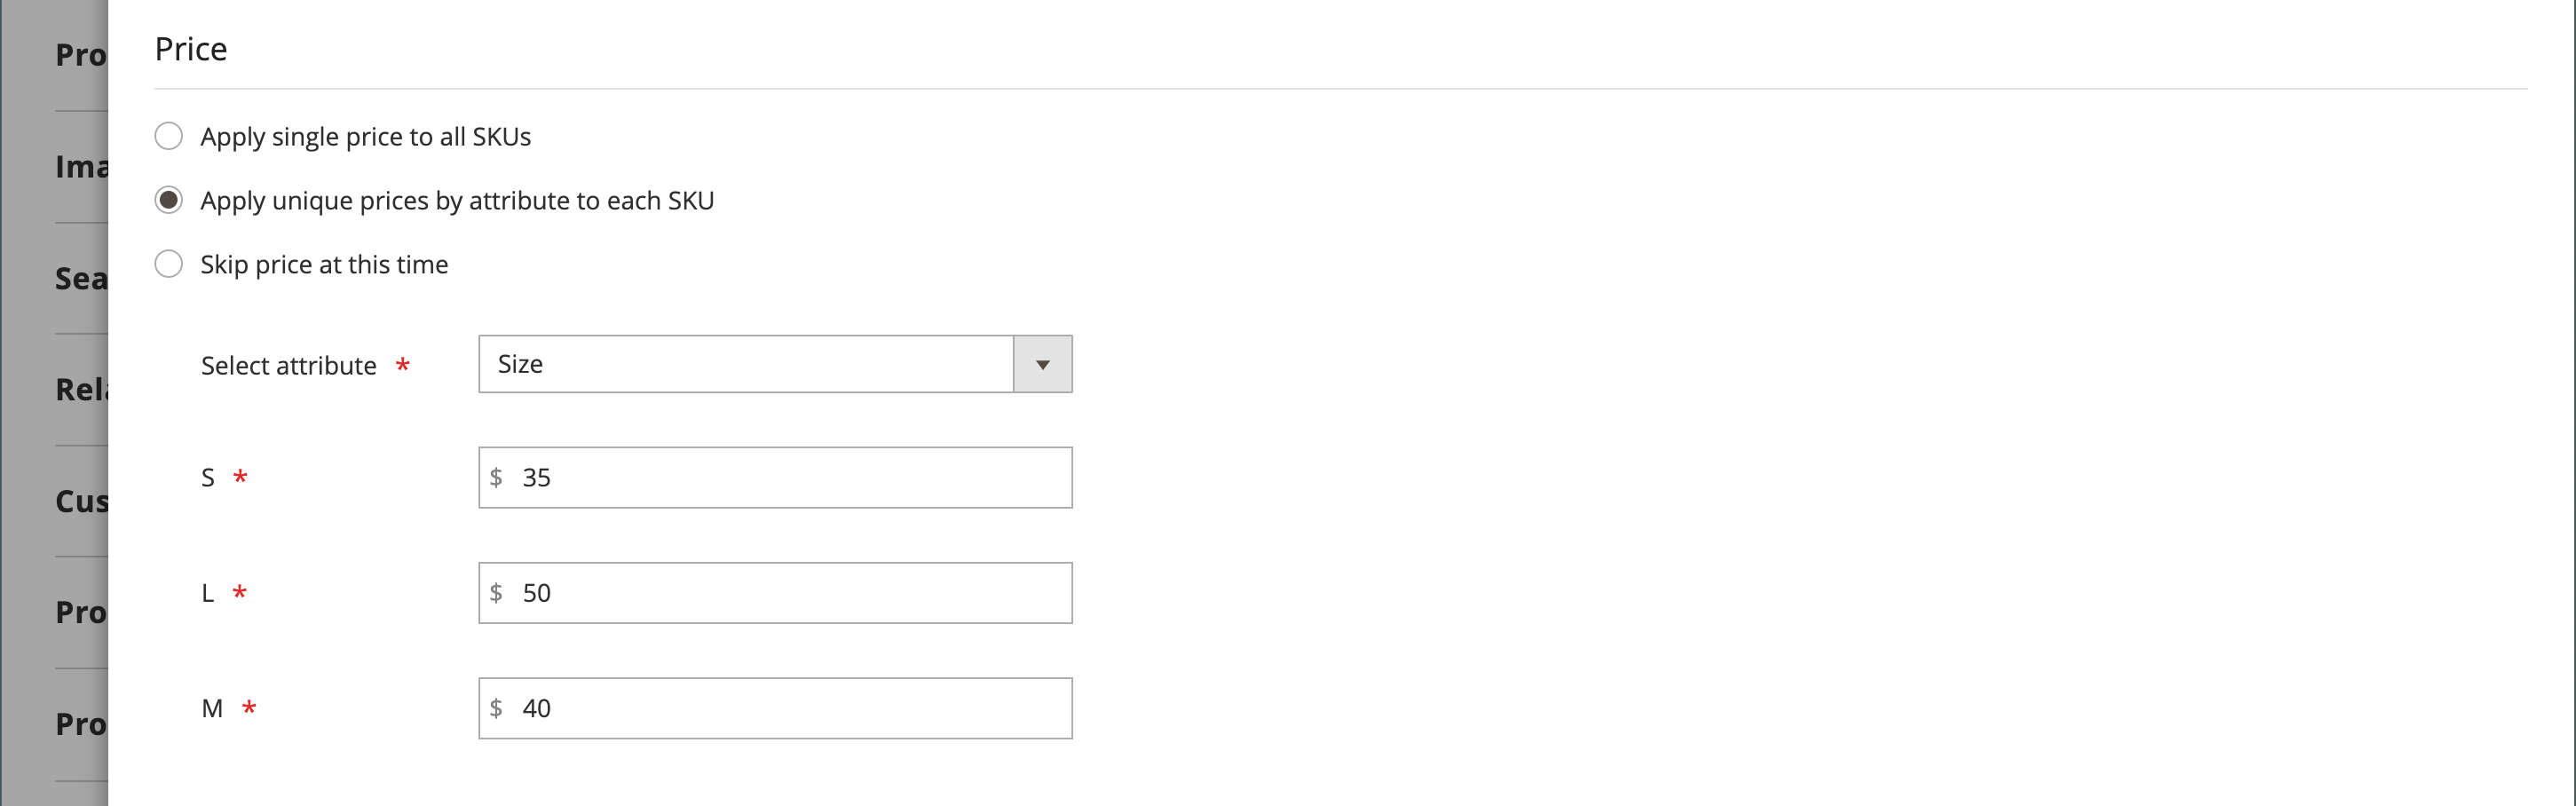Click the dropdown arrow next to Size
2576x806 pixels.
tap(1043, 364)
